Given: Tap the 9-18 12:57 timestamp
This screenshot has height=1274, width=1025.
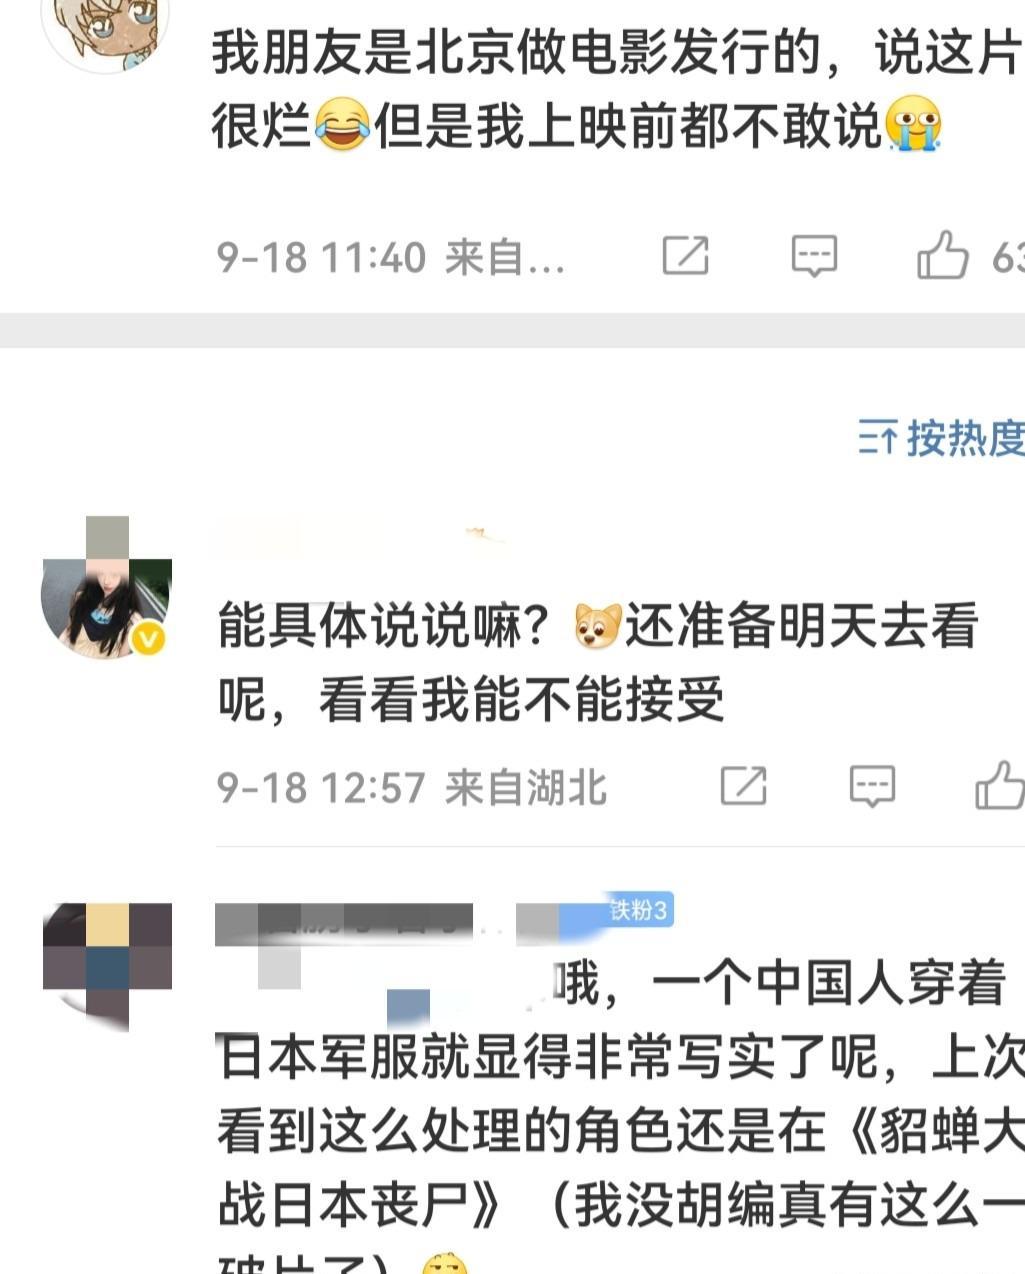Looking at the screenshot, I should 321,788.
